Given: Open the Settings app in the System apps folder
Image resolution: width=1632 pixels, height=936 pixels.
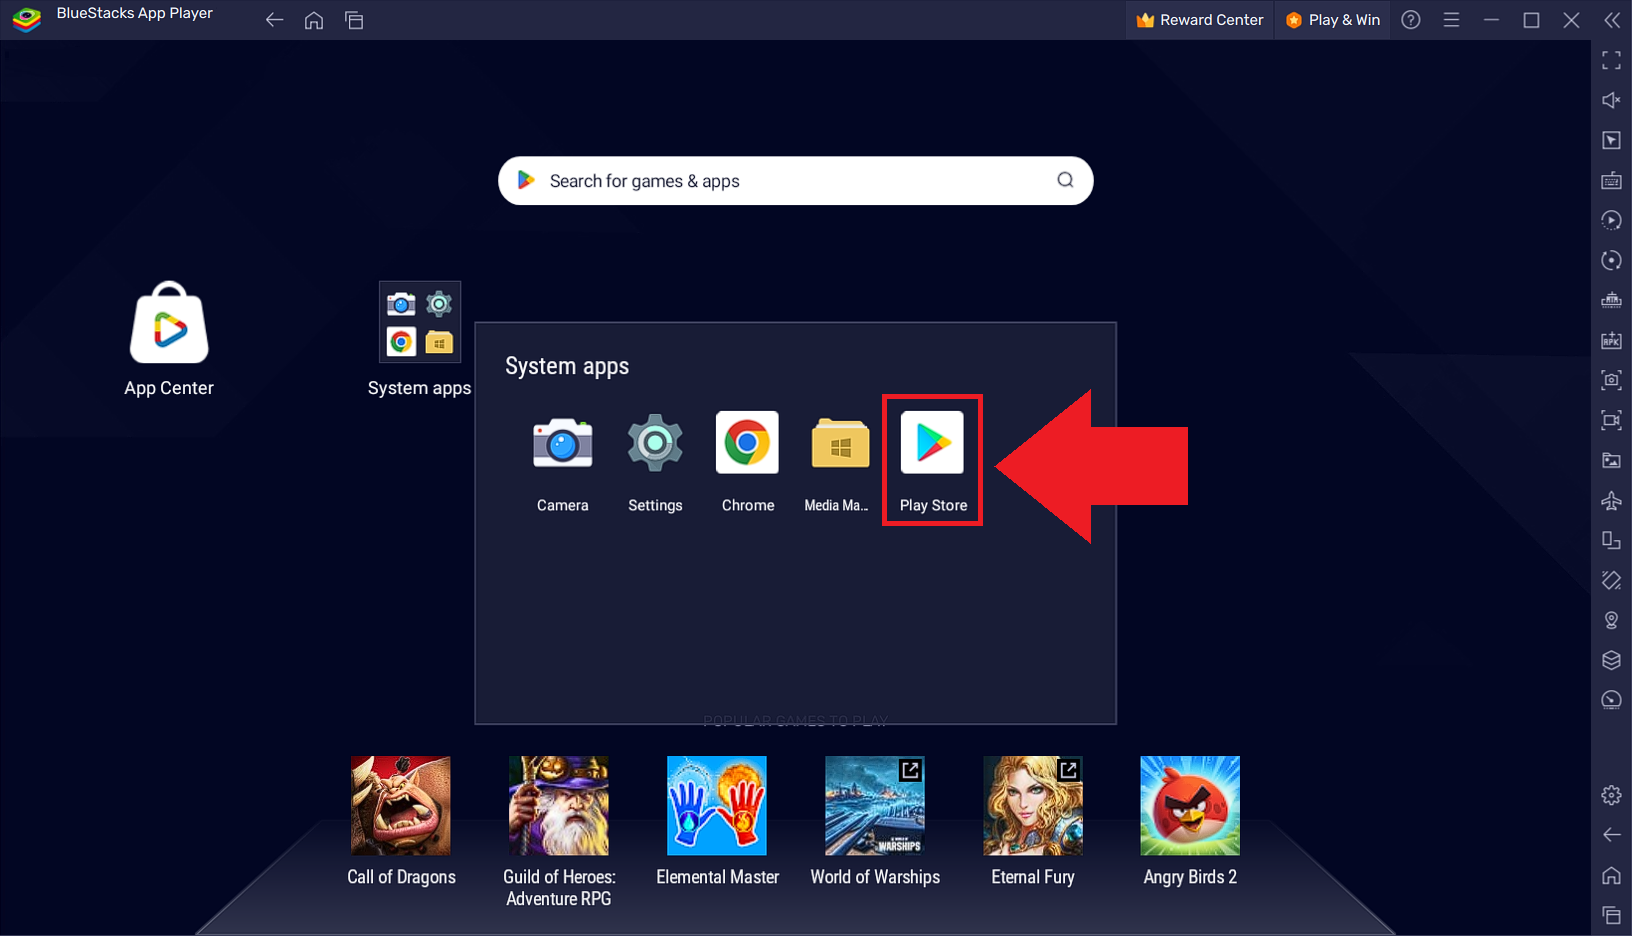Looking at the screenshot, I should coord(655,443).
